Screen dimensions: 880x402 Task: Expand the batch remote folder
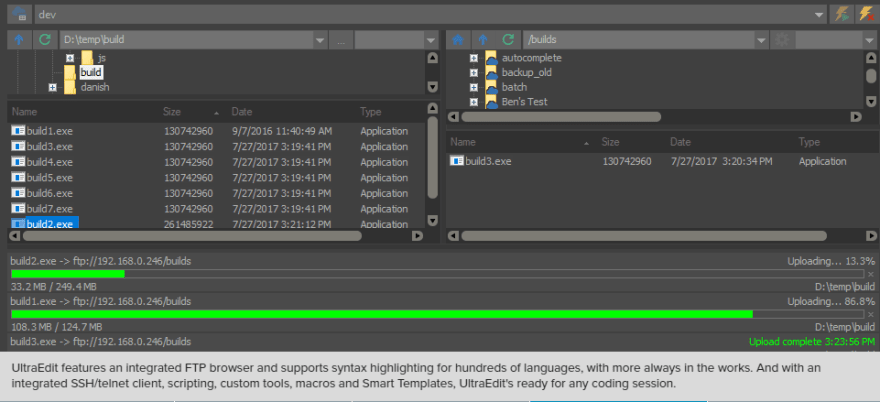(473, 87)
